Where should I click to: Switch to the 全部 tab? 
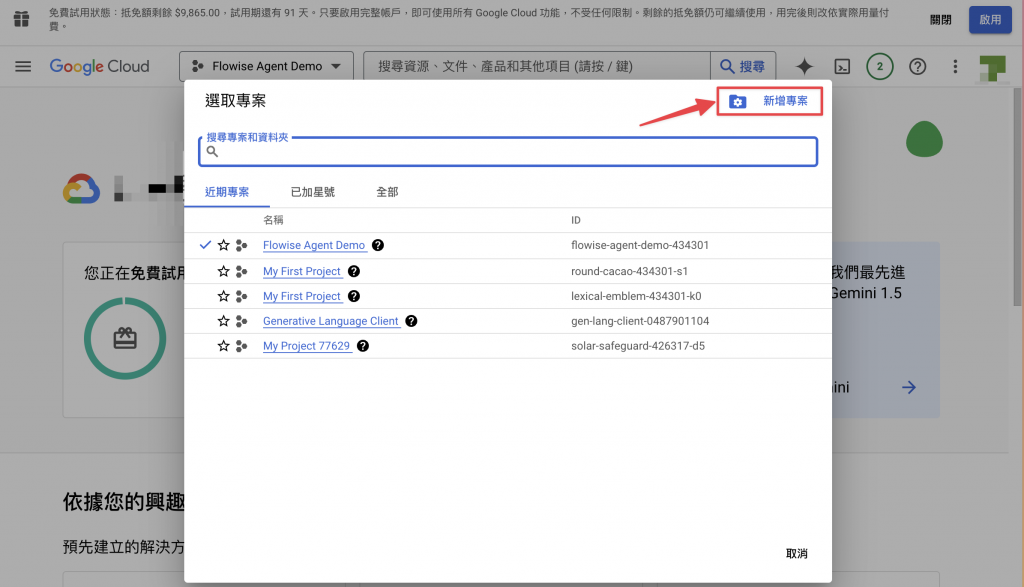point(387,192)
